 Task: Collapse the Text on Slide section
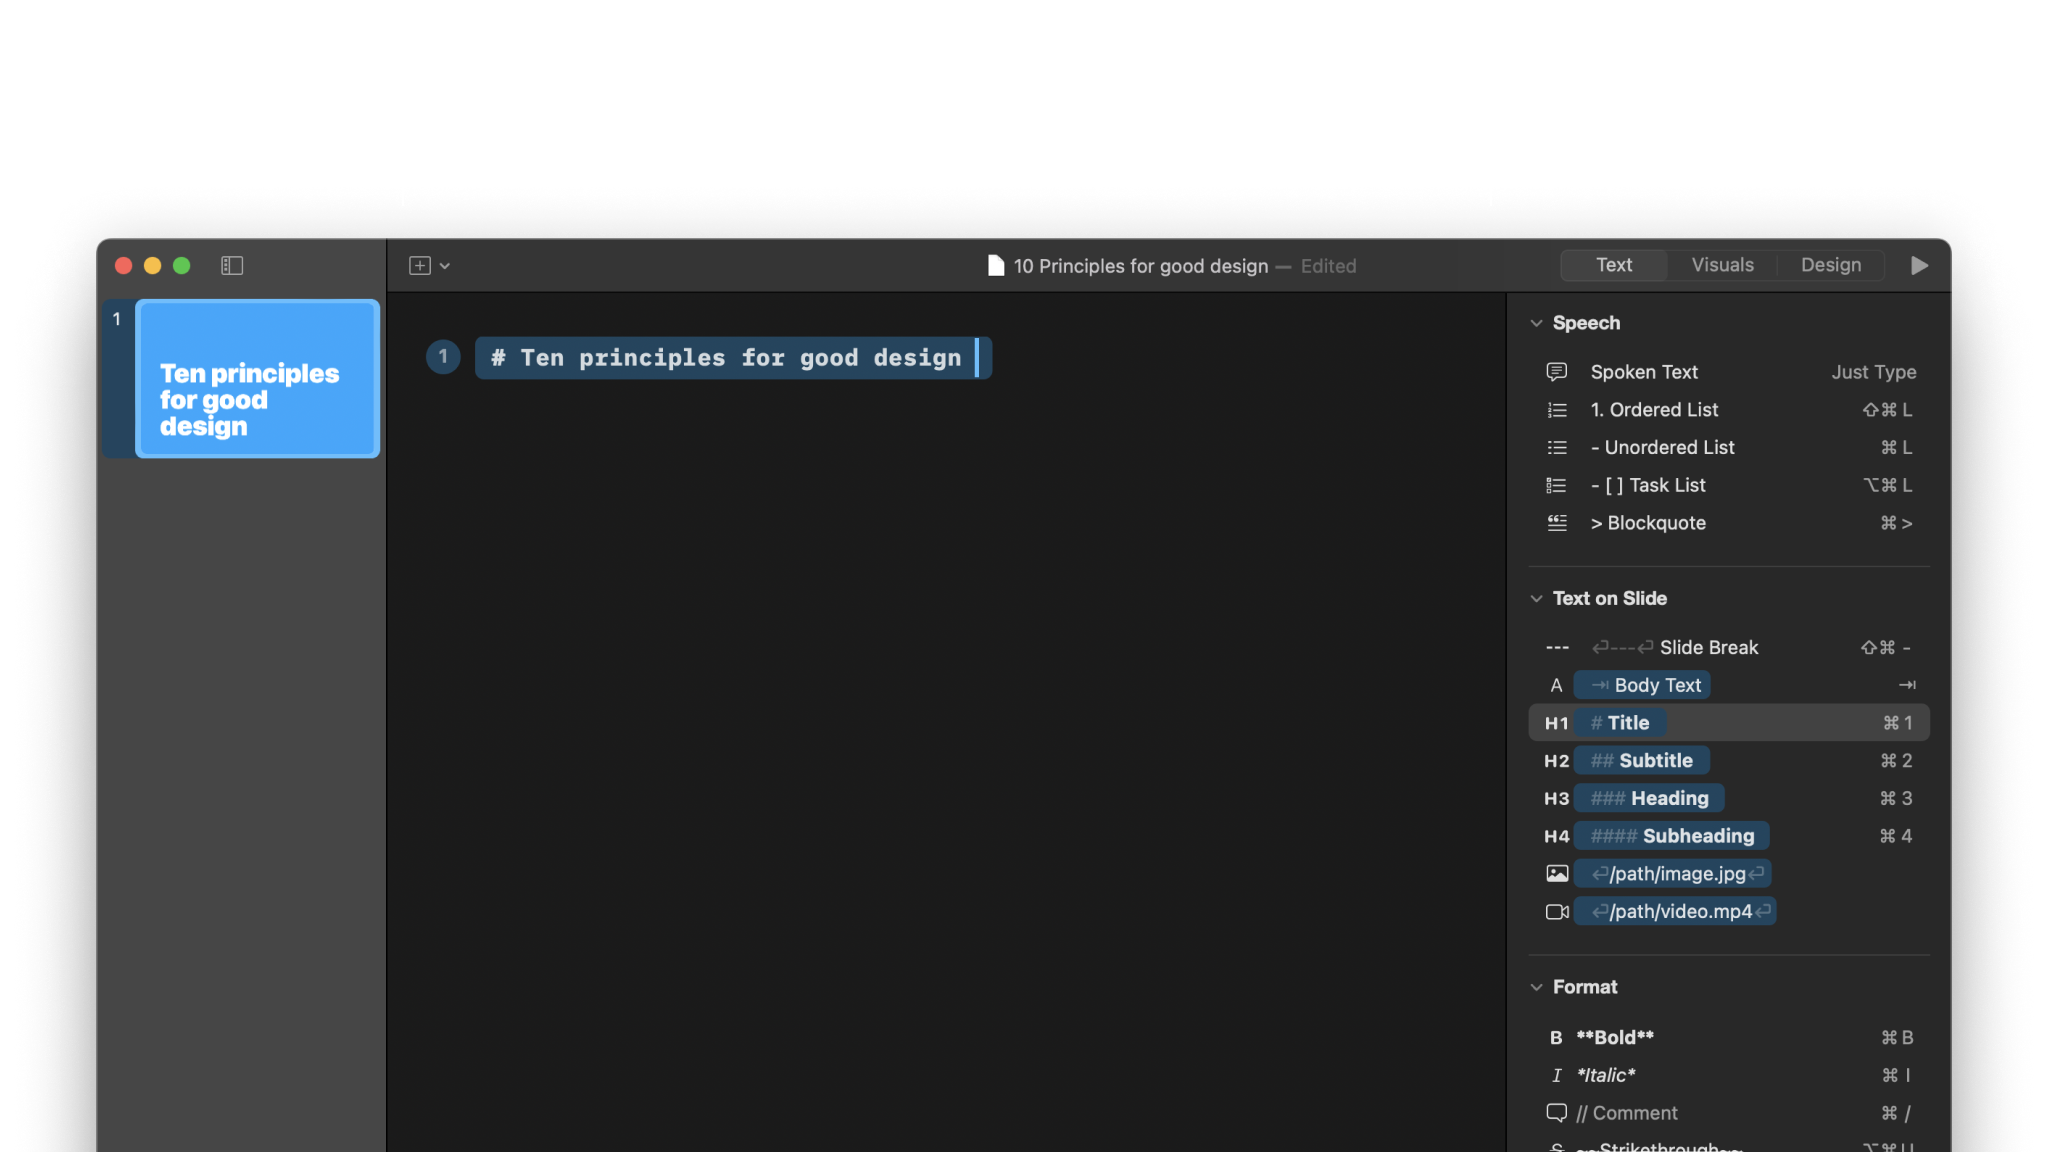[1536, 598]
